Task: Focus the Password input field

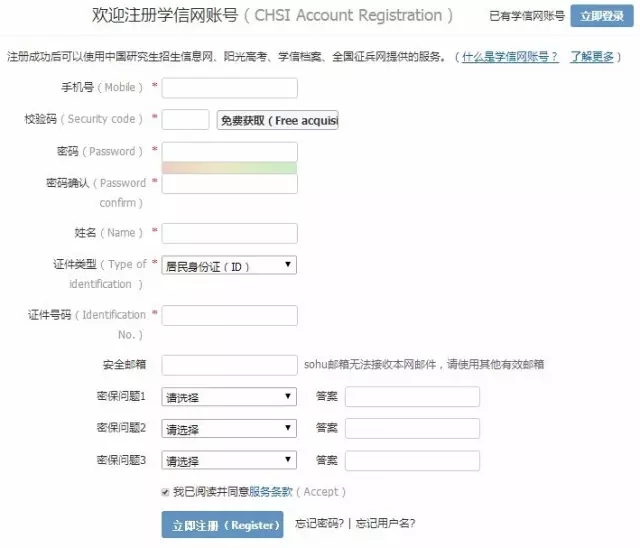Action: coord(229,151)
